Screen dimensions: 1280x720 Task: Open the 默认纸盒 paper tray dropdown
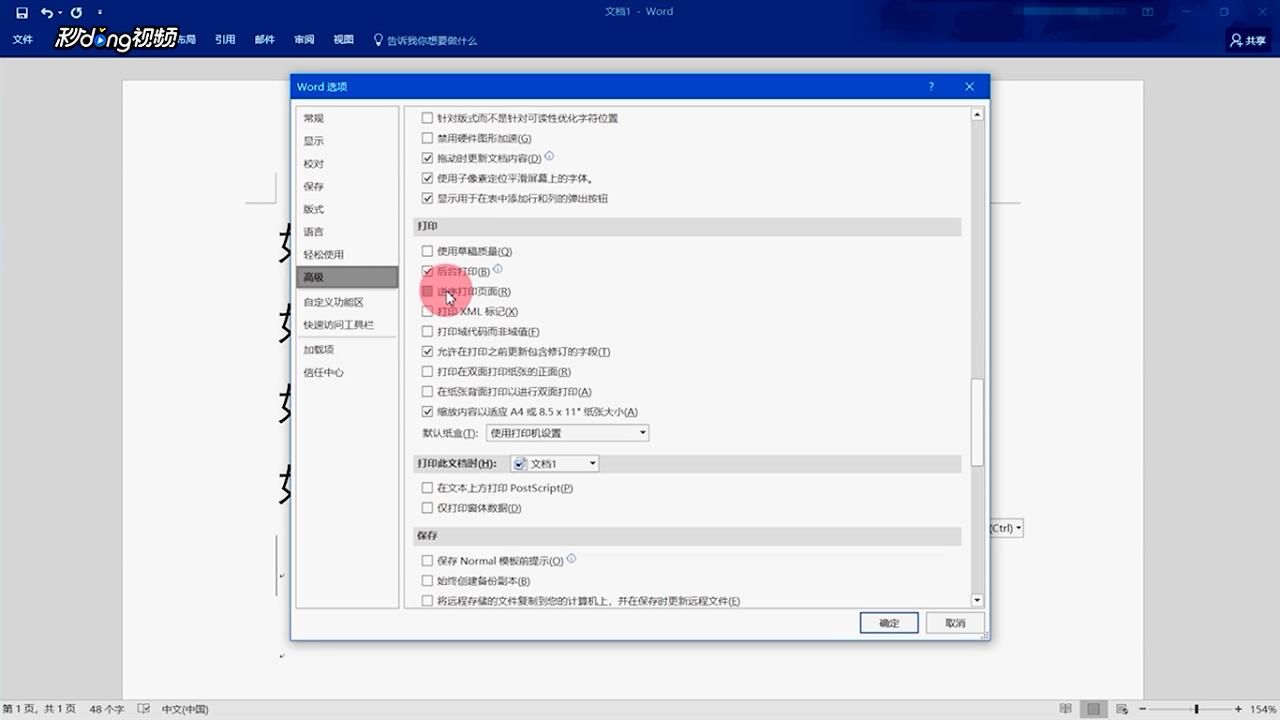[x=641, y=432]
